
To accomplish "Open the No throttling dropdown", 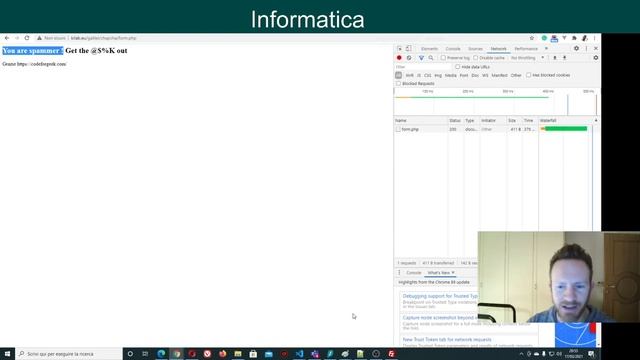I will click(527, 58).
